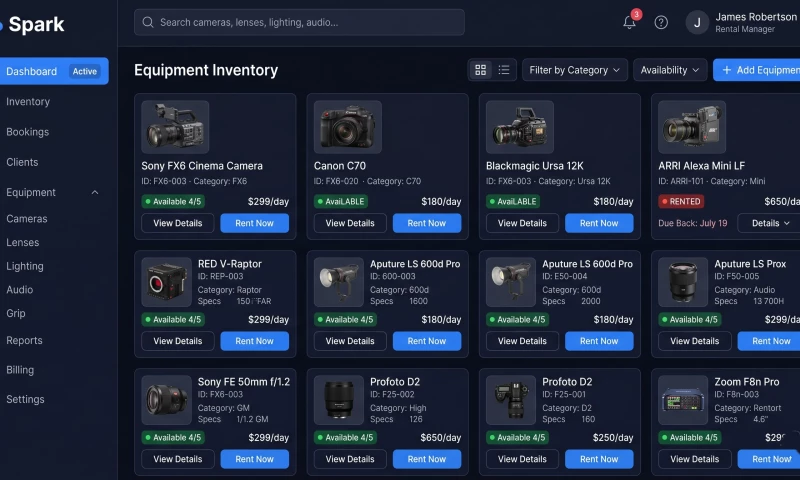The height and width of the screenshot is (480, 800).
Task: Rent Profoto D2 ID F25-002 now
Action: tap(427, 459)
